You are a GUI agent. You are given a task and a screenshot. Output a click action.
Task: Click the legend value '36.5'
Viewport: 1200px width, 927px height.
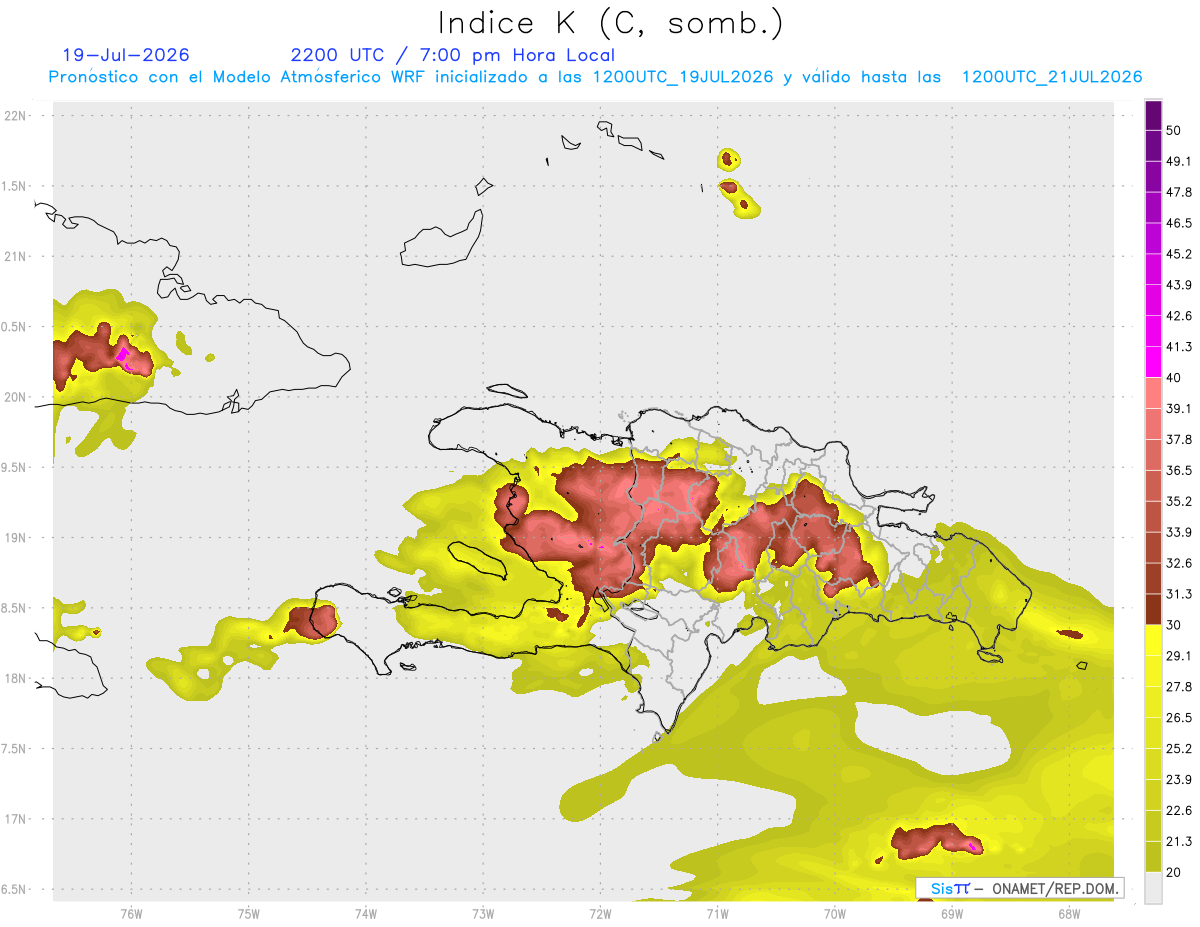[1179, 470]
